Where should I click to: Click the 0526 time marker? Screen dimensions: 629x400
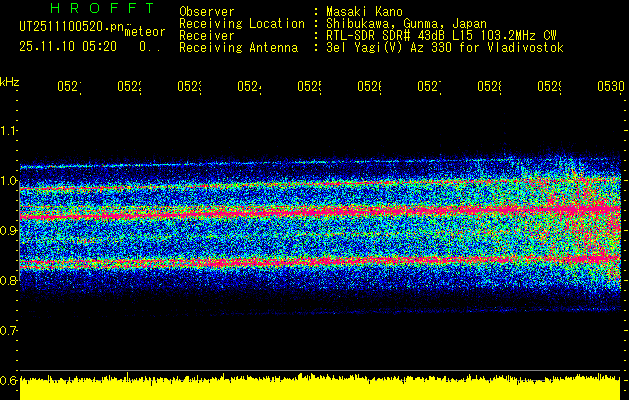369,87
